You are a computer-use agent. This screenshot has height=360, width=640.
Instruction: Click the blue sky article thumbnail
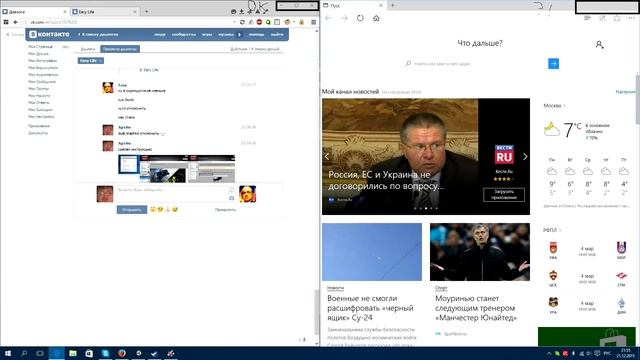[372, 252]
